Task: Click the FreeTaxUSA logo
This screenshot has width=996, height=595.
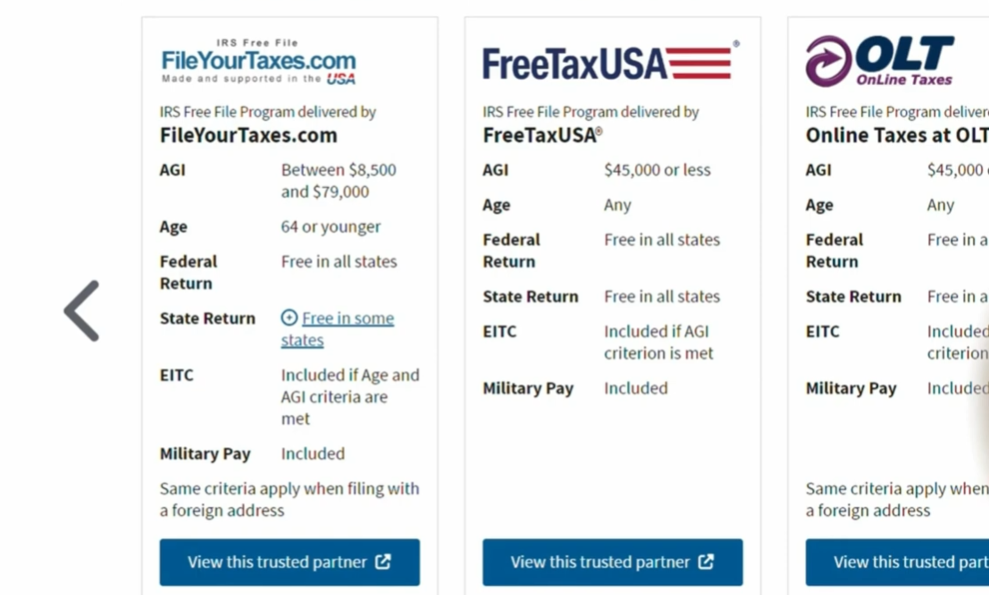Action: click(x=608, y=63)
